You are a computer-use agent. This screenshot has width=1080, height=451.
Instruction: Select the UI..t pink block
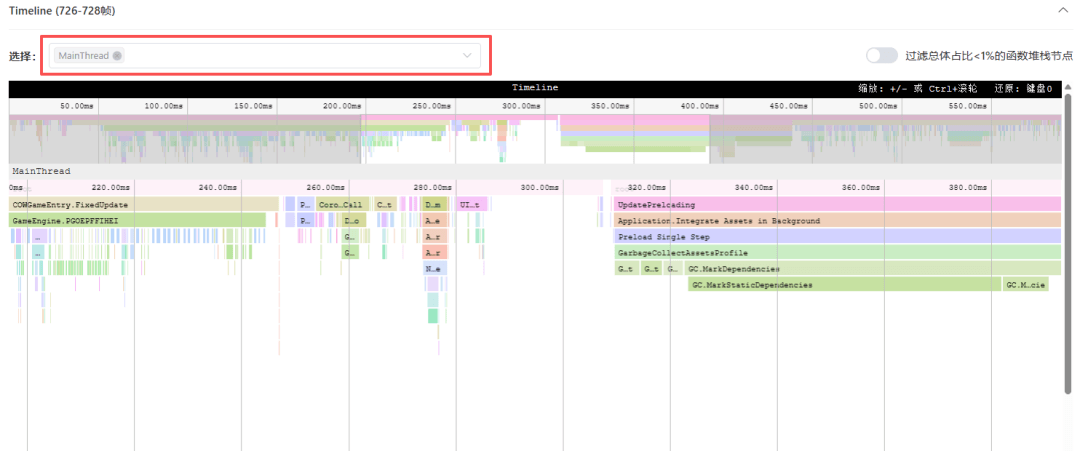click(472, 204)
